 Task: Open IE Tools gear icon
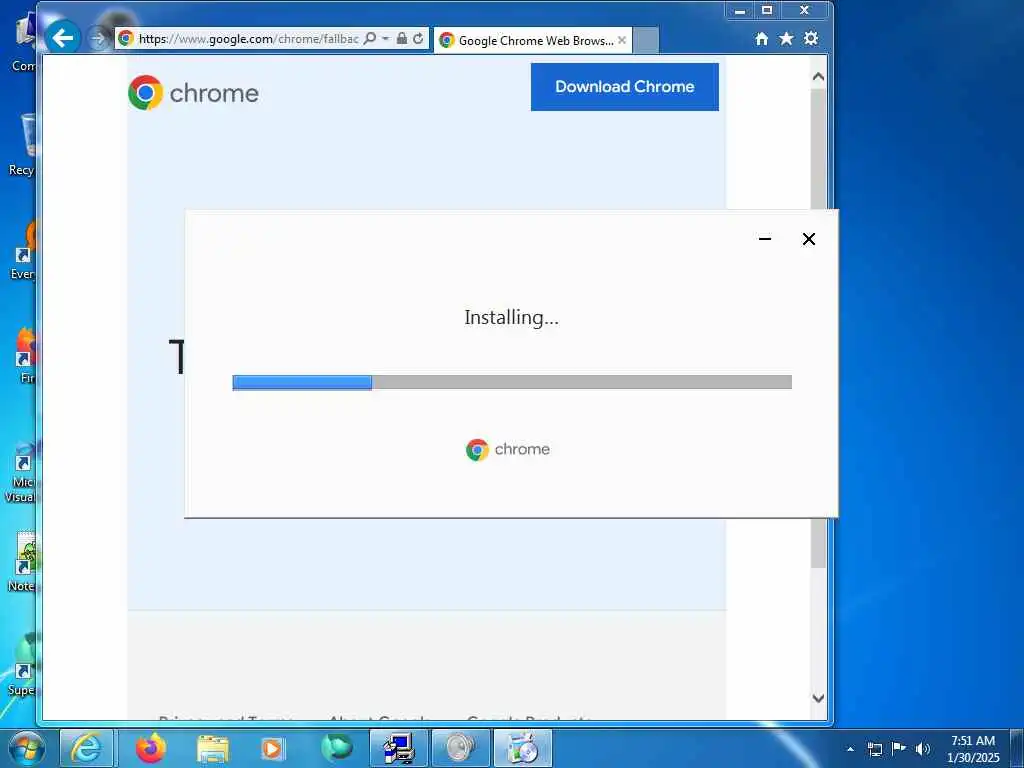click(x=811, y=39)
